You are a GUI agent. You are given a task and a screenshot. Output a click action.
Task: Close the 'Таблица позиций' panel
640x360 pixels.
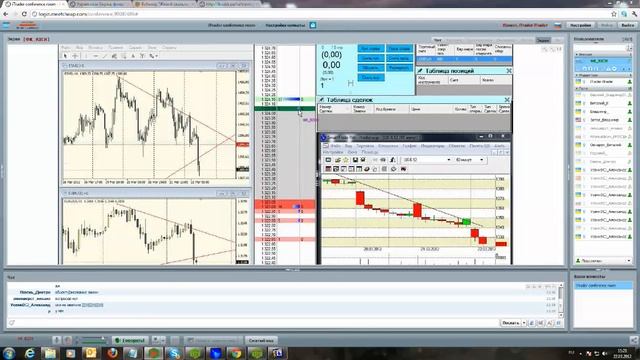(509, 71)
